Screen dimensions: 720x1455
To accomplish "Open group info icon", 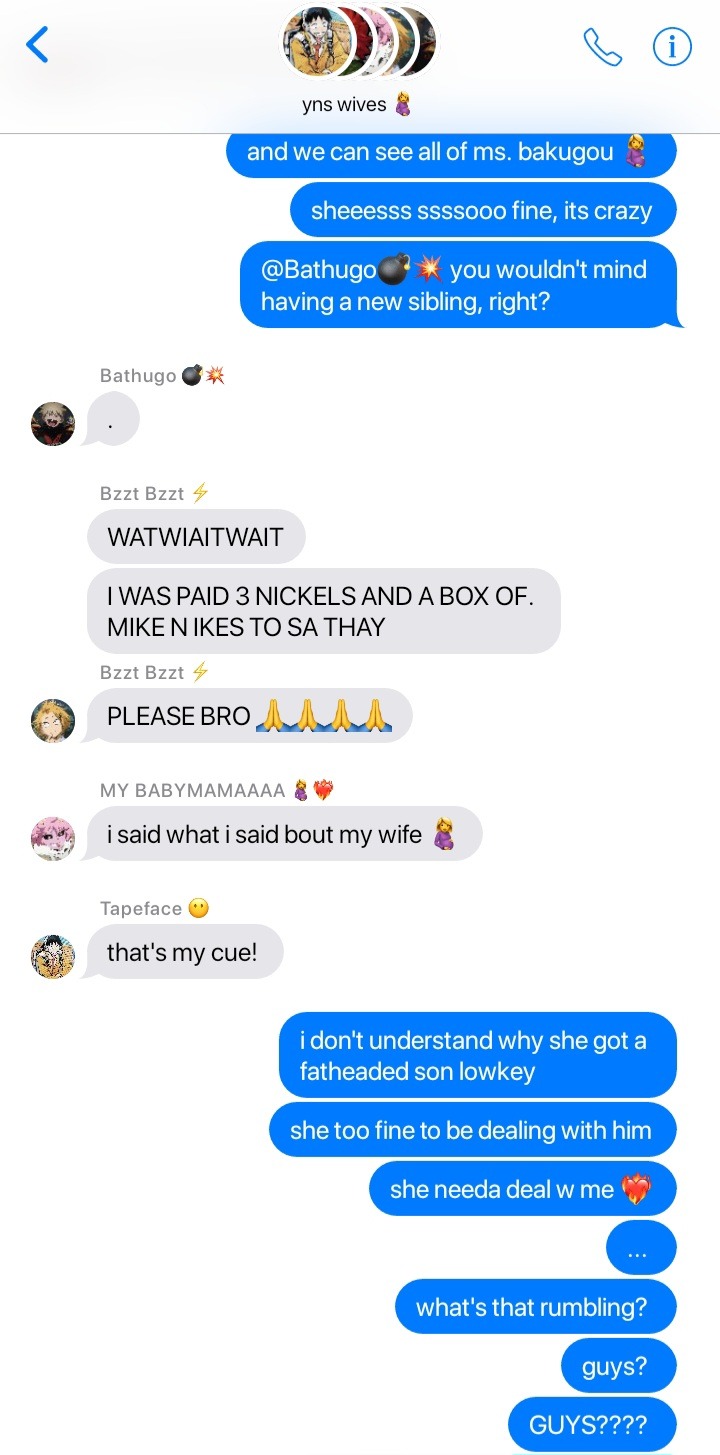I will pos(672,46).
